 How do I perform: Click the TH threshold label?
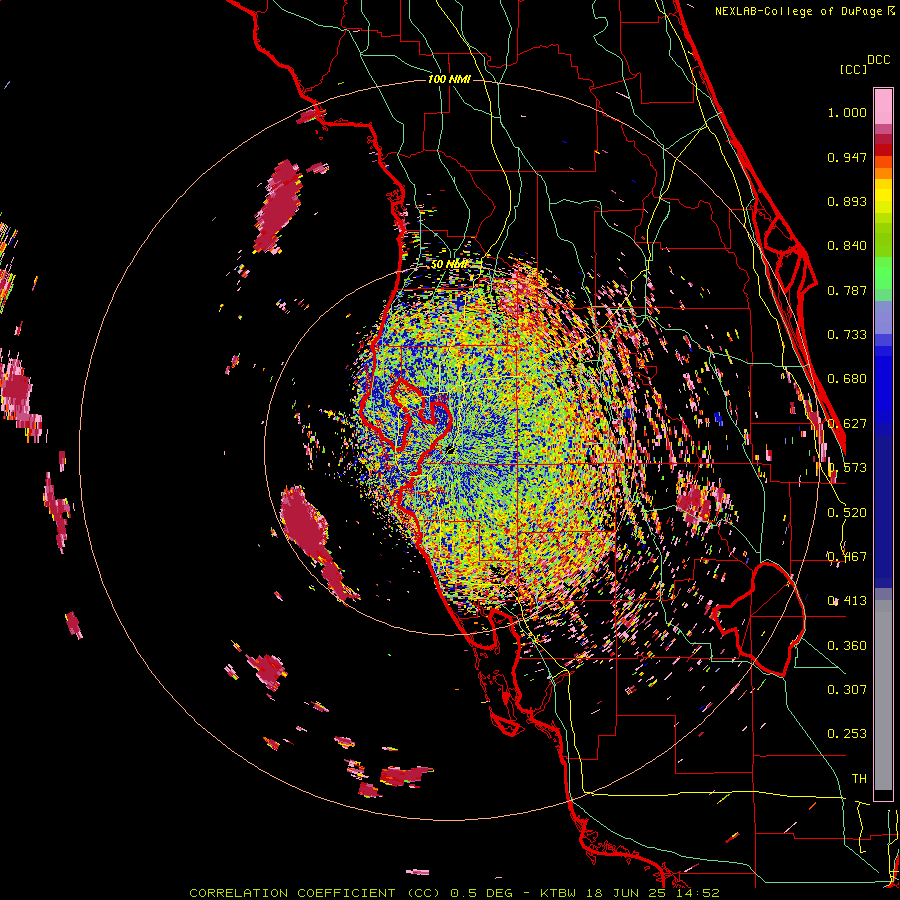[x=859, y=779]
